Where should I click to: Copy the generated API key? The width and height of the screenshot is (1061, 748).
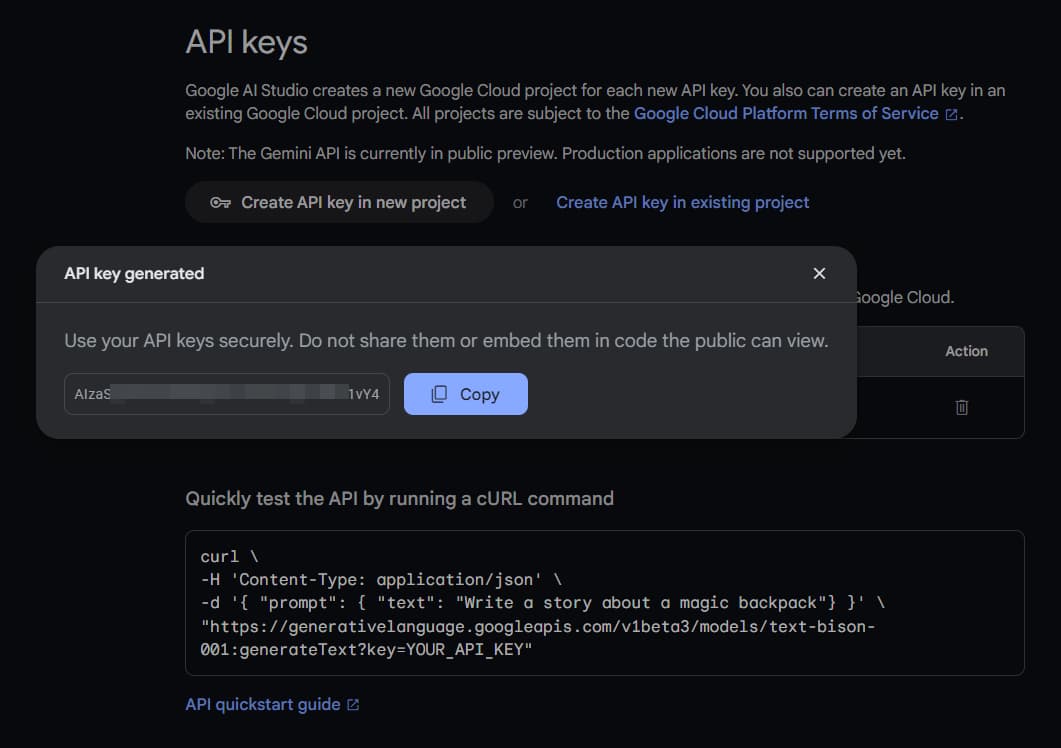465,393
